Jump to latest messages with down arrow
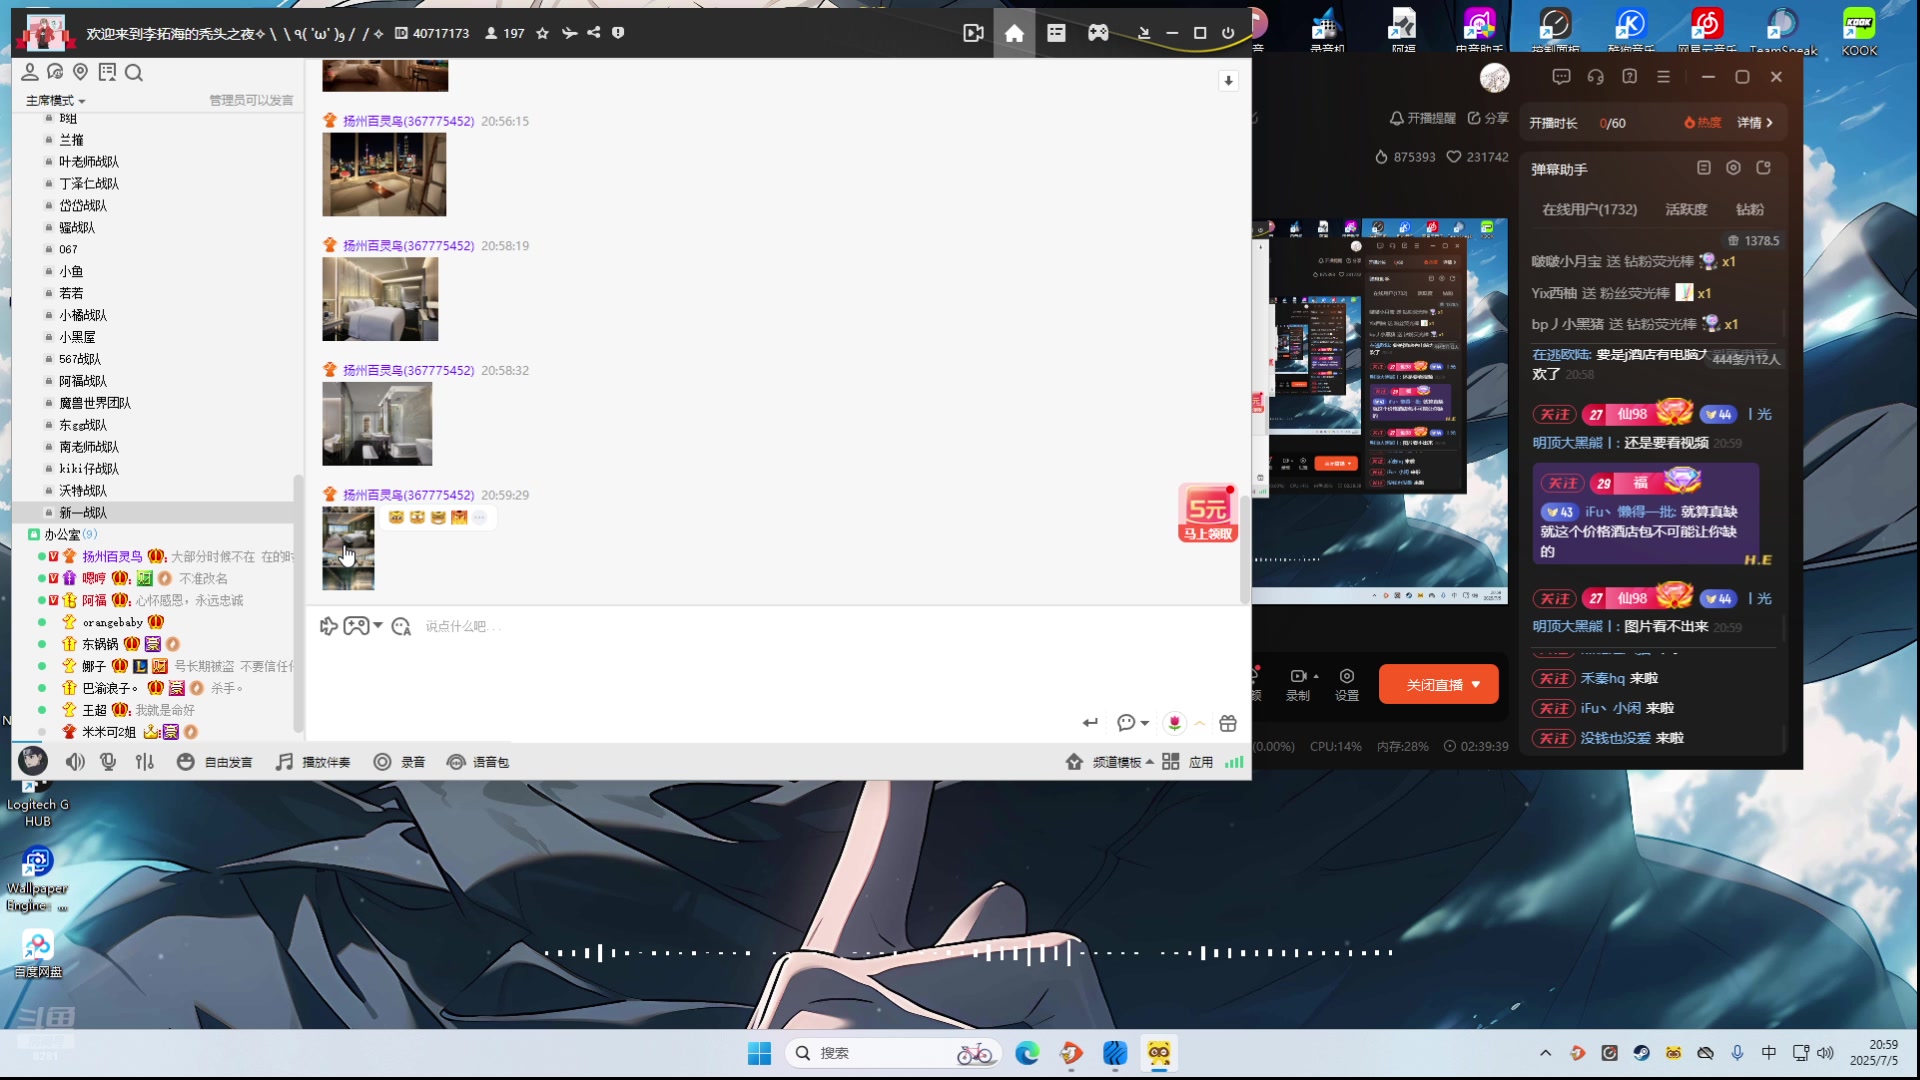This screenshot has width=1920, height=1080. pyautogui.click(x=1228, y=81)
